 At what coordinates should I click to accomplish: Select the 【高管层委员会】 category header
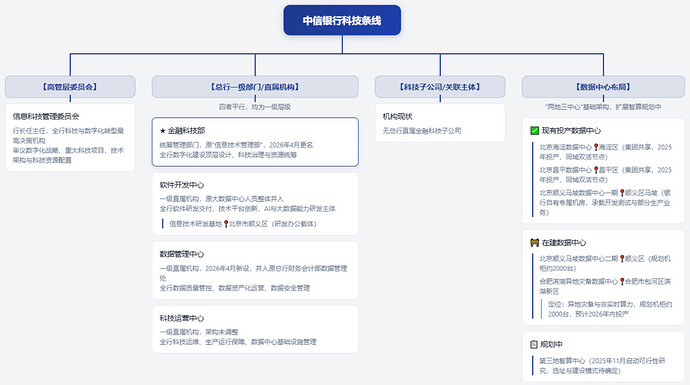(x=70, y=87)
